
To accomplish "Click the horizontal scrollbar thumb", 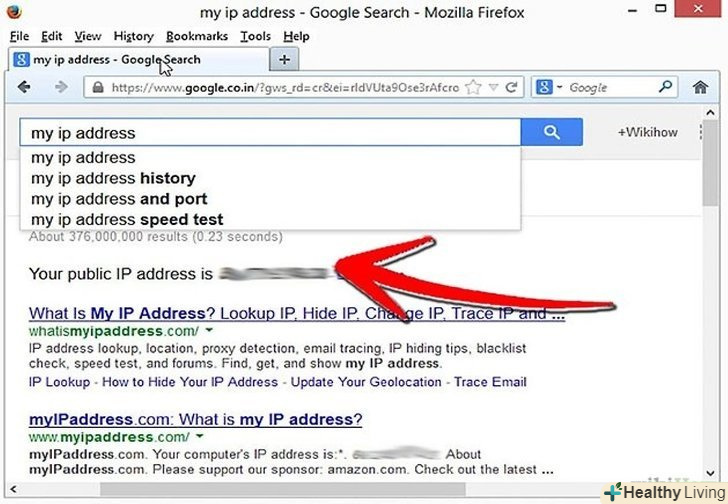I will pyautogui.click(x=283, y=489).
